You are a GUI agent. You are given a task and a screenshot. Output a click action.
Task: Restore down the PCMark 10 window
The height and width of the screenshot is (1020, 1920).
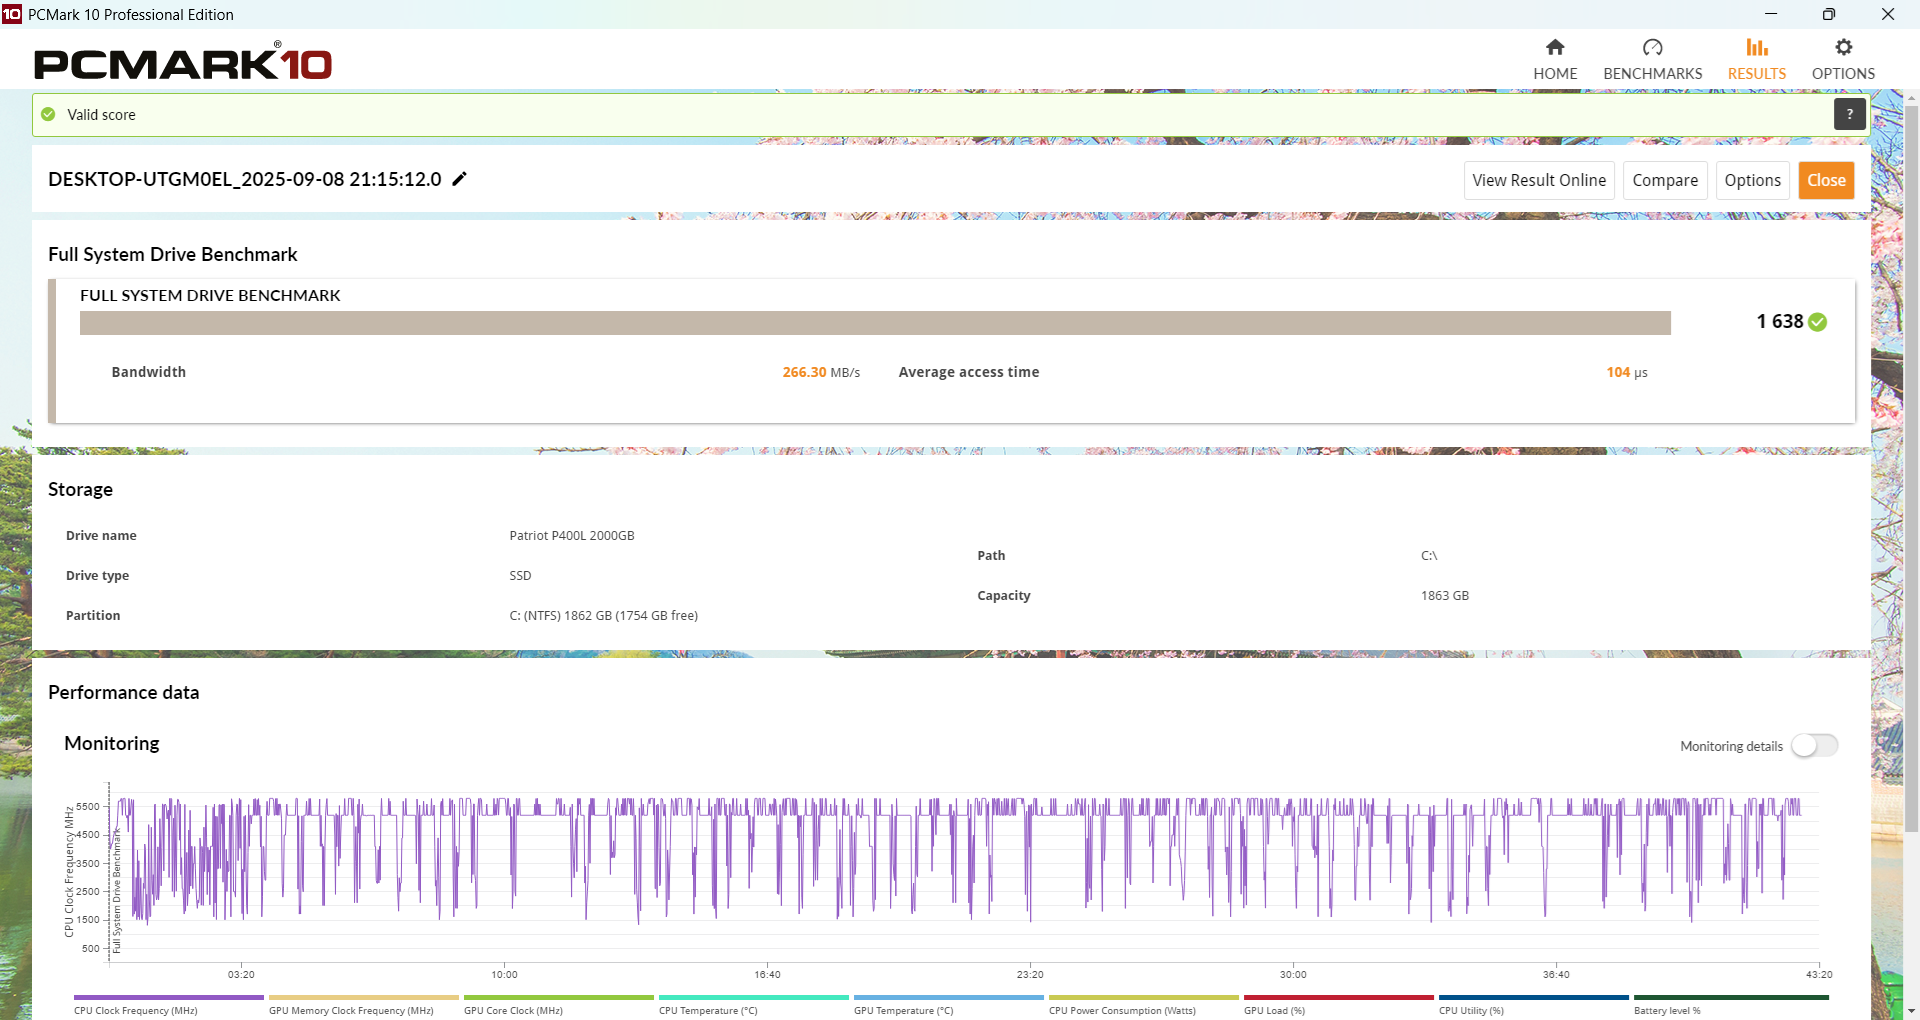1829,14
